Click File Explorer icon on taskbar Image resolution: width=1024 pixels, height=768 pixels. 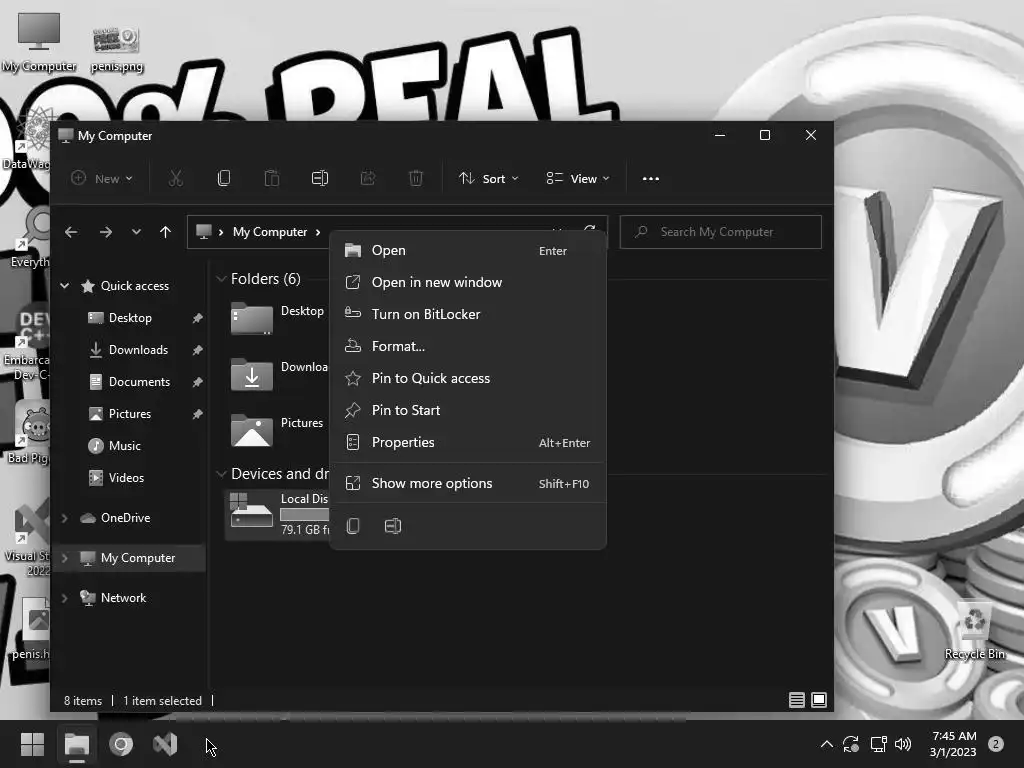pyautogui.click(x=76, y=744)
